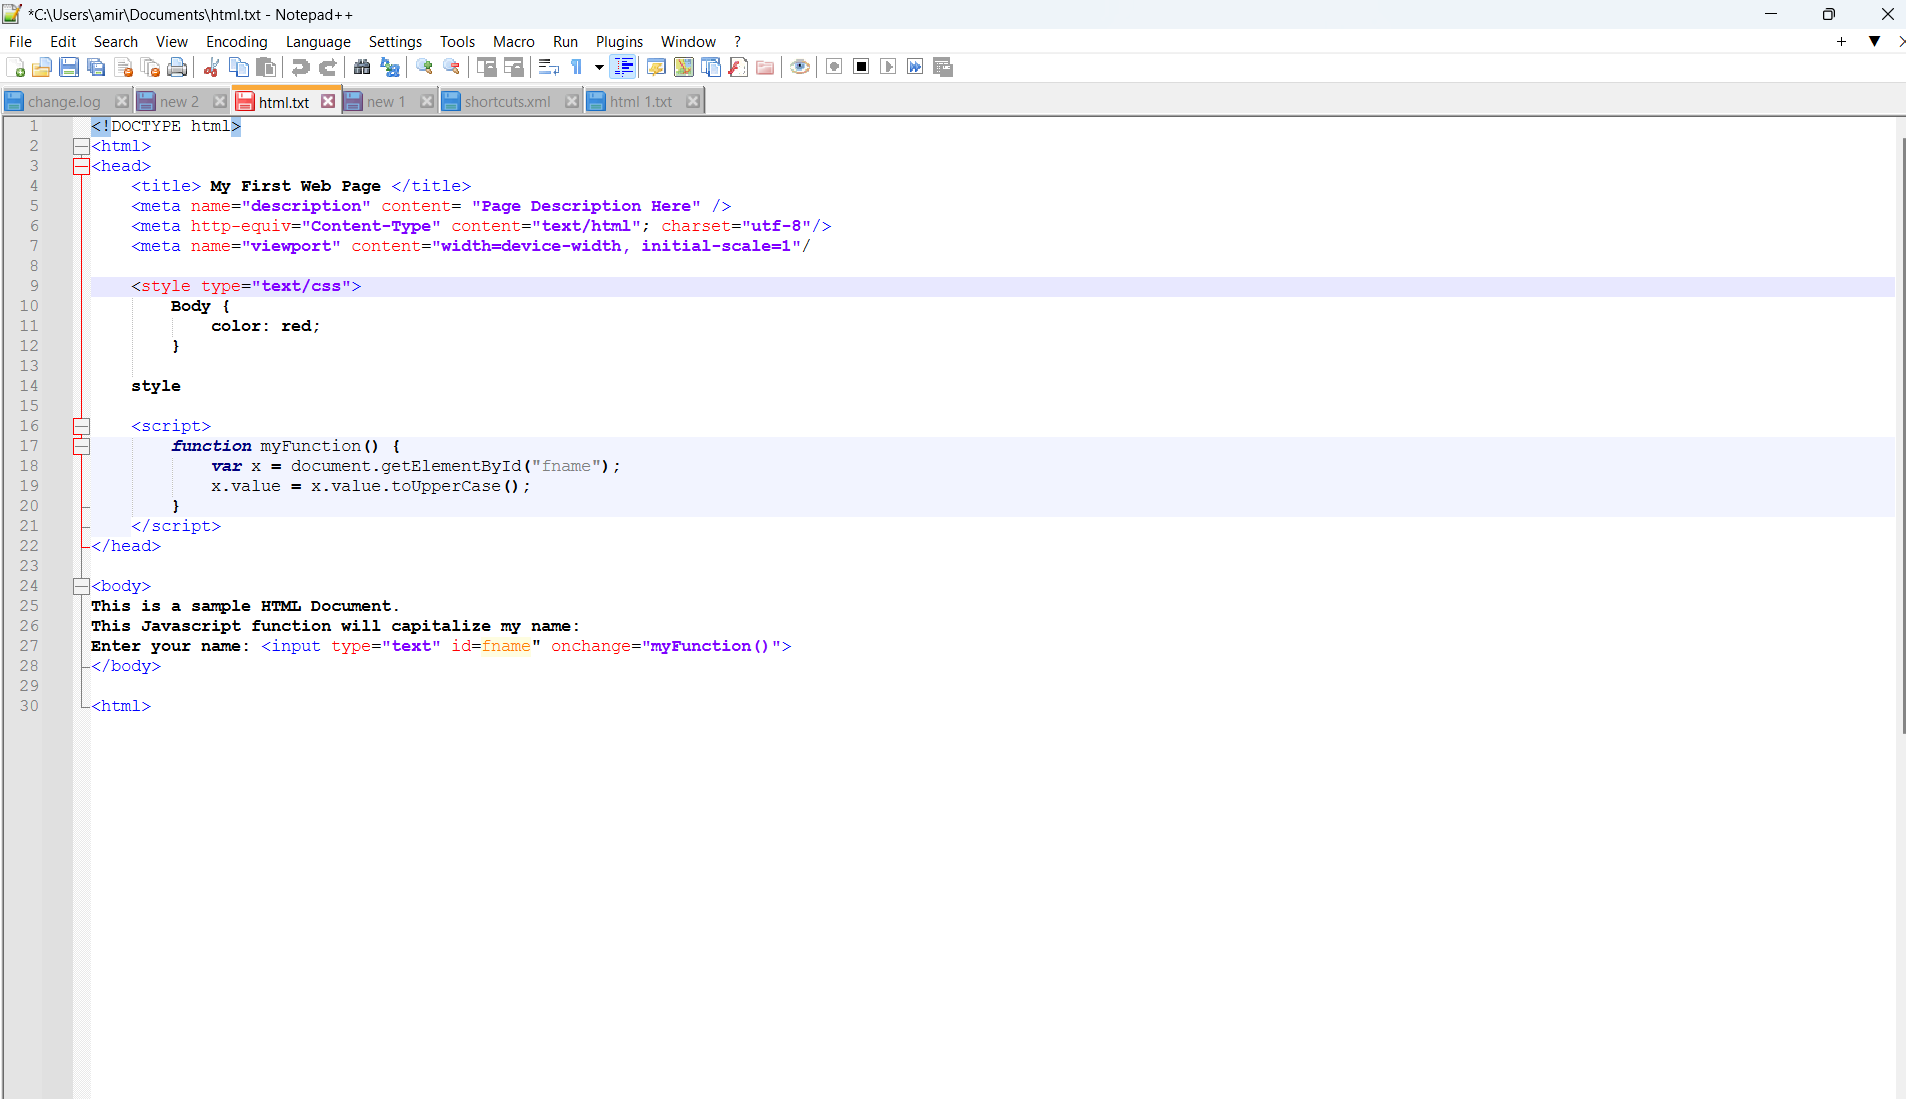
Task: Add a new tab with plus button
Action: point(1841,41)
